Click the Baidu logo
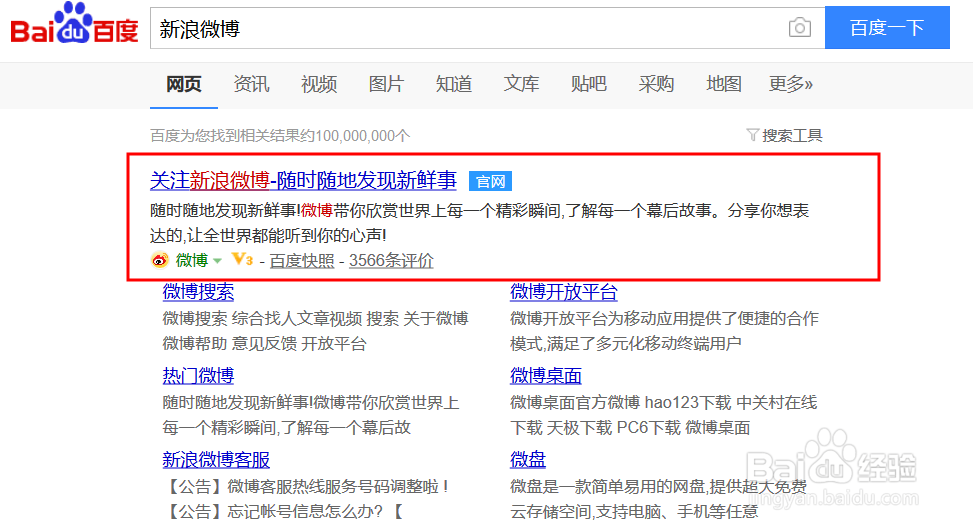This screenshot has height=532, width=973. 74,25
